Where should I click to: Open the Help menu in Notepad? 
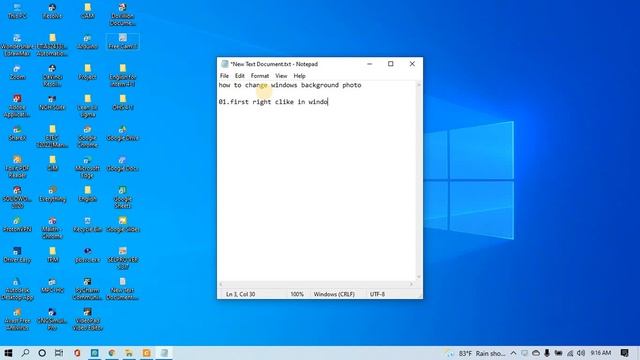(299, 76)
